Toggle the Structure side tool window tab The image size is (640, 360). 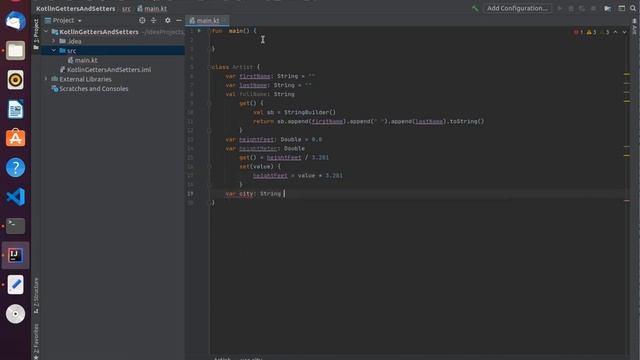tap(36, 296)
